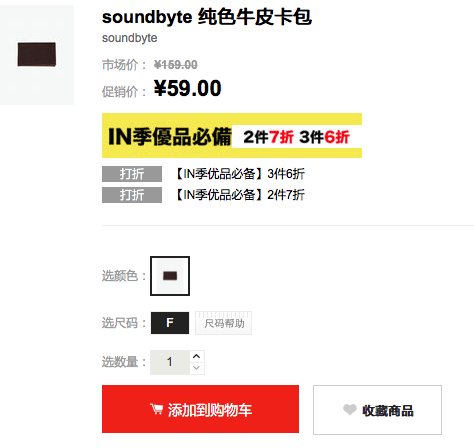Click the ¥59.00 promotional price
474x448 pixels.
[x=187, y=88]
